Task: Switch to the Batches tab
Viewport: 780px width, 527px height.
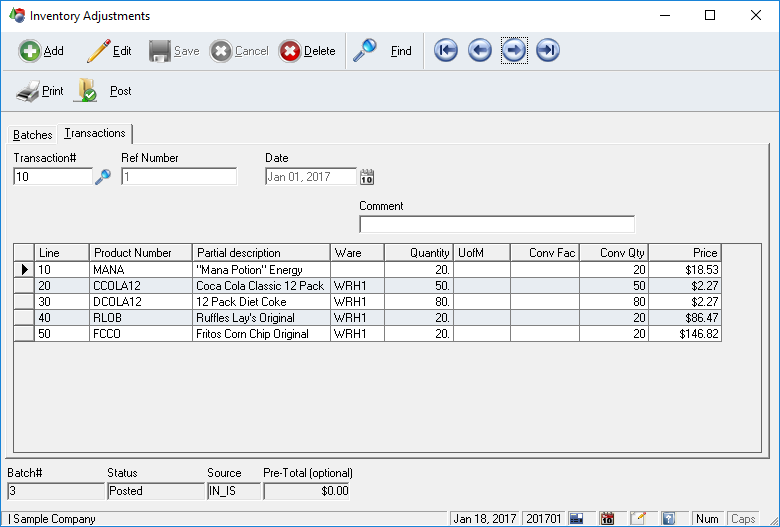Action: pos(33,135)
